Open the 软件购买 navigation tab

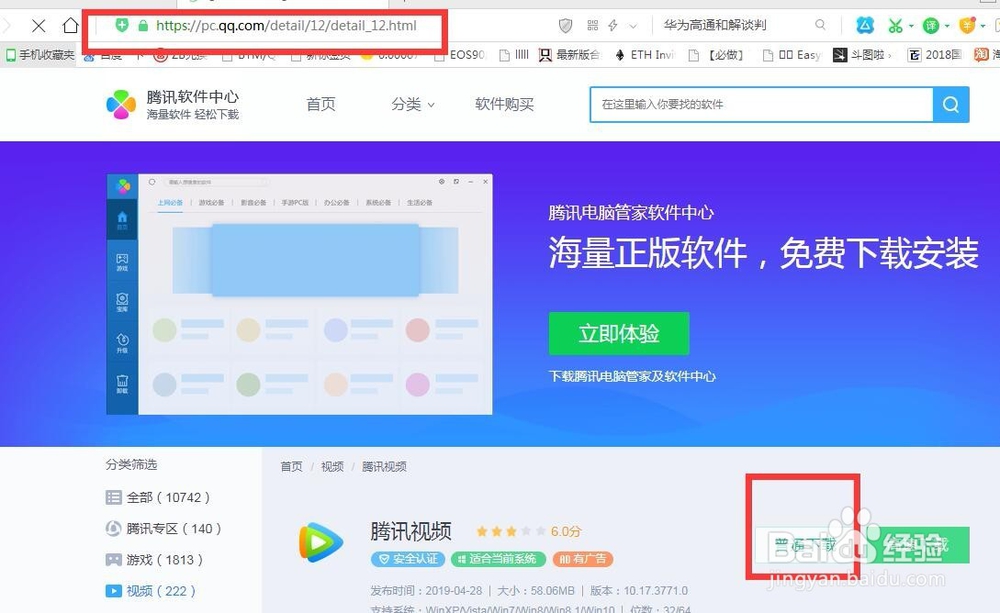point(504,104)
